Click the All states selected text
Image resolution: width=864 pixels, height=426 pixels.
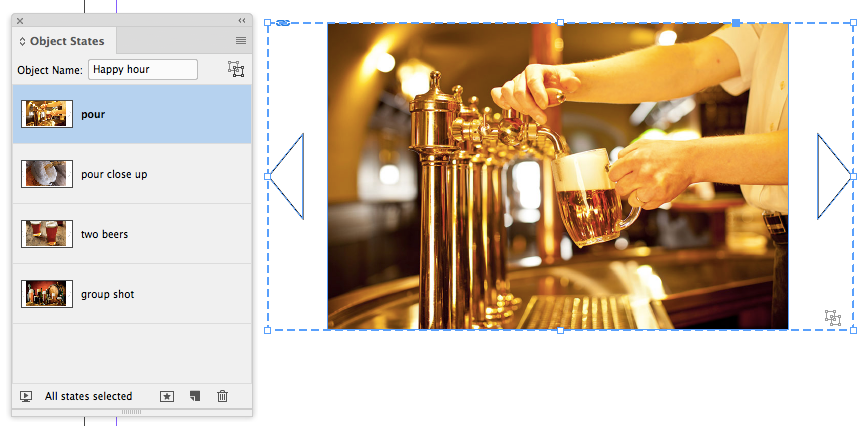click(89, 396)
